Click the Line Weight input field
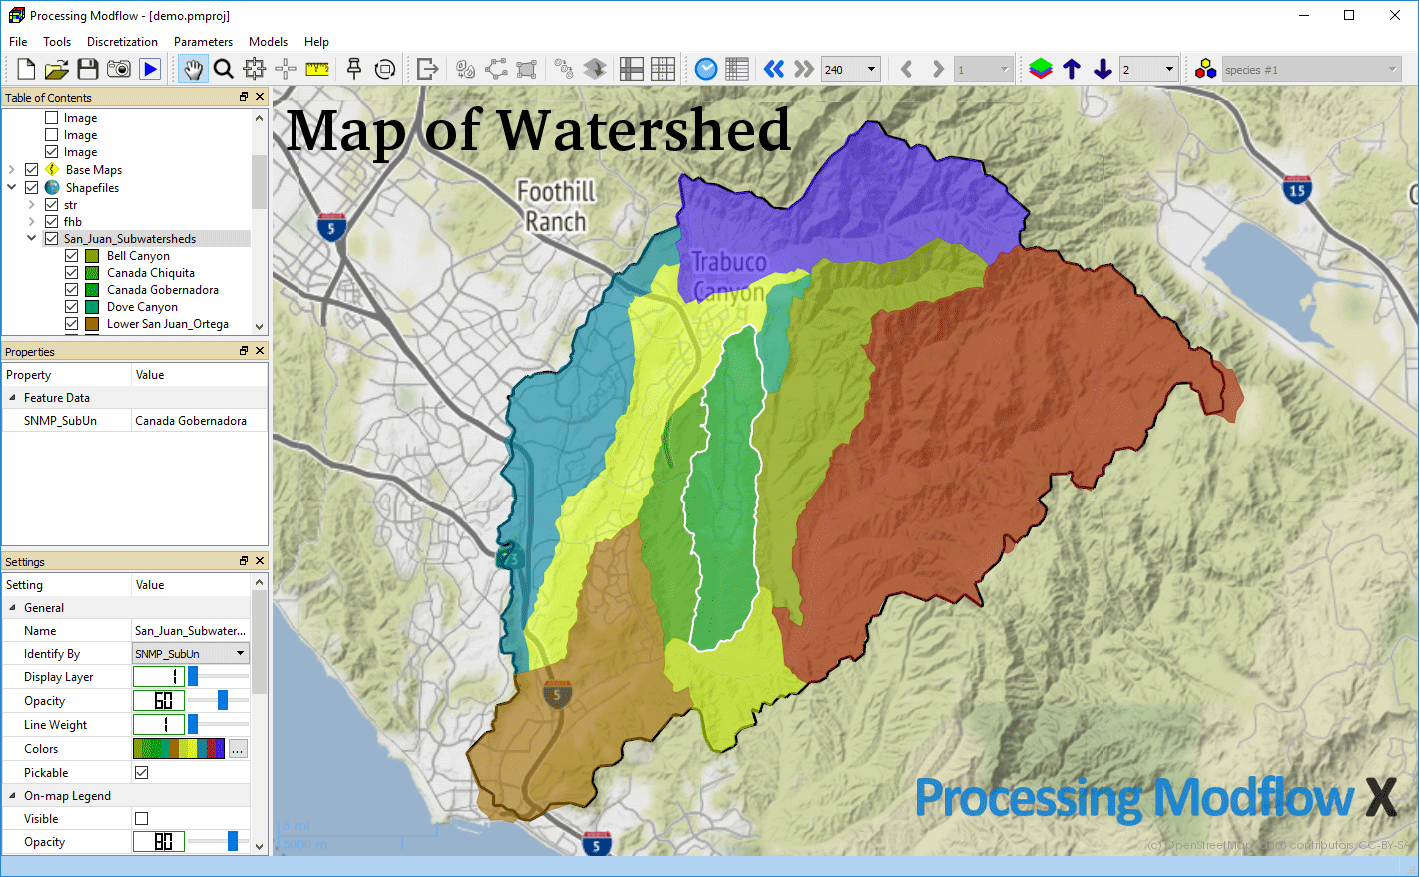Screen dimensions: 1419x877 point(159,725)
